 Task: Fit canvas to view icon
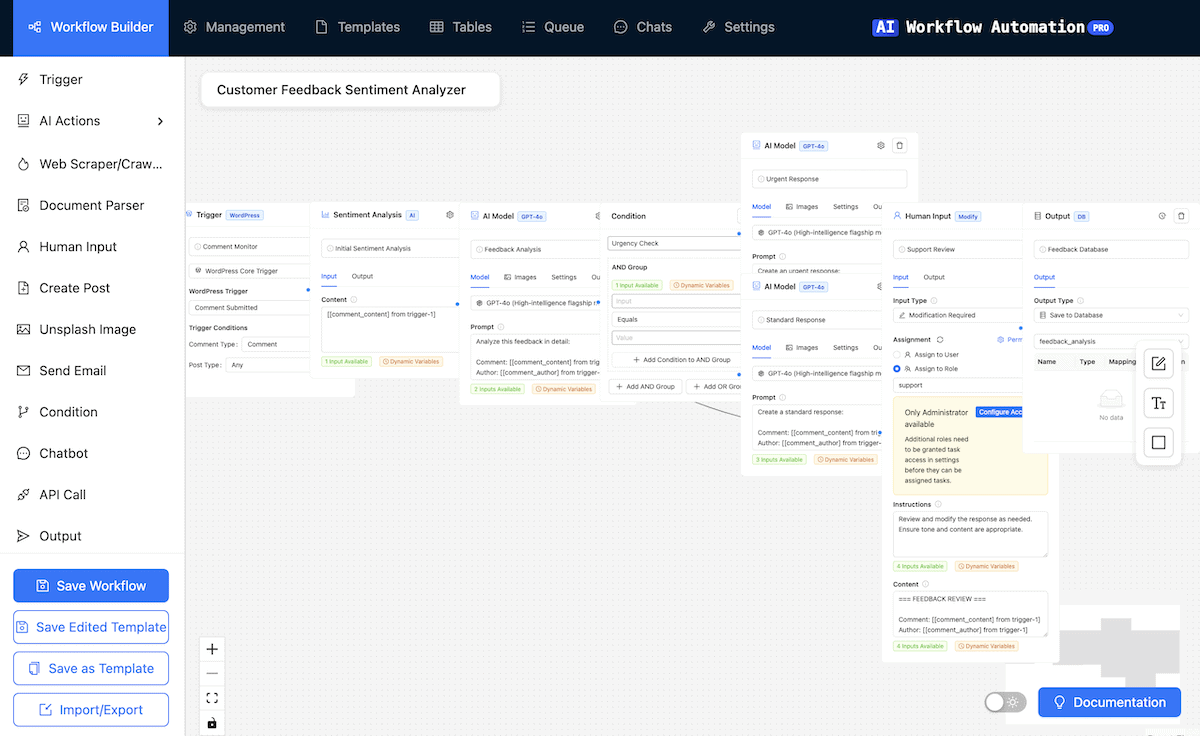tap(212, 698)
